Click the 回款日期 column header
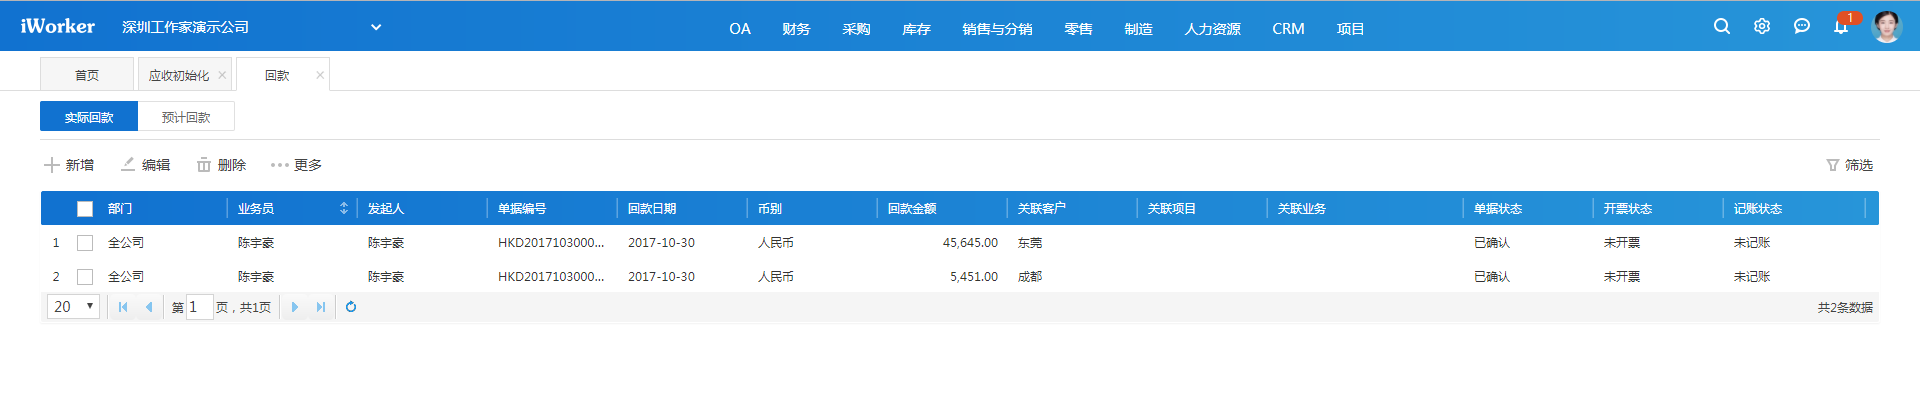Screen dimensions: 1920x415 tap(652, 208)
